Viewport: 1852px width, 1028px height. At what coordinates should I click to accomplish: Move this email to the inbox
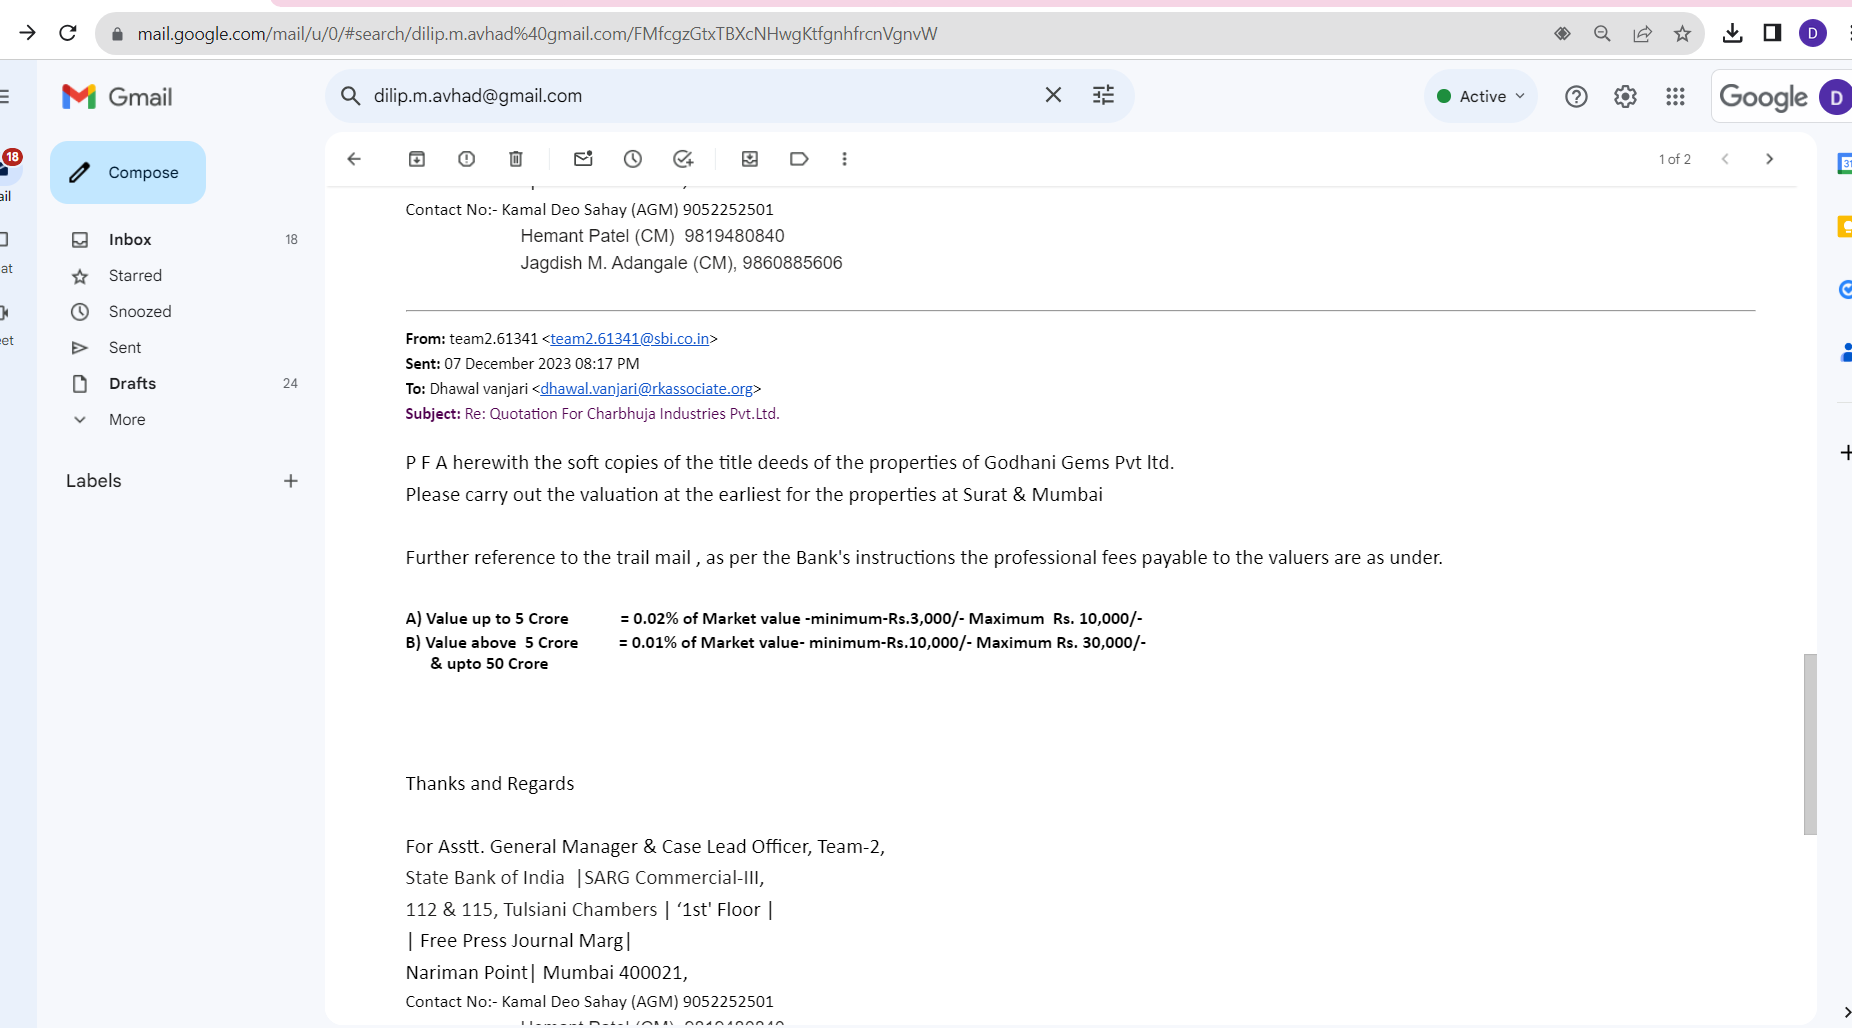750,159
